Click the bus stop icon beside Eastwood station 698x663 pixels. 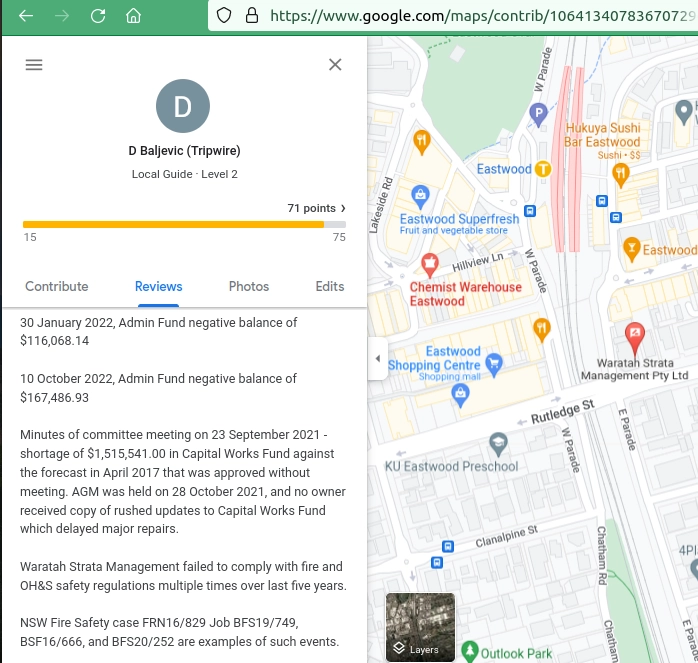coord(530,211)
